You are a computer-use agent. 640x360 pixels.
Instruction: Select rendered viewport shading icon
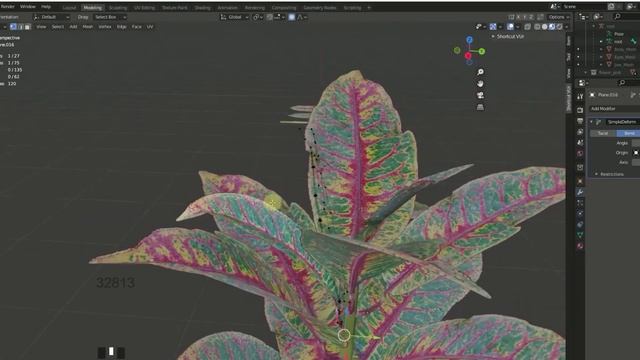click(560, 27)
